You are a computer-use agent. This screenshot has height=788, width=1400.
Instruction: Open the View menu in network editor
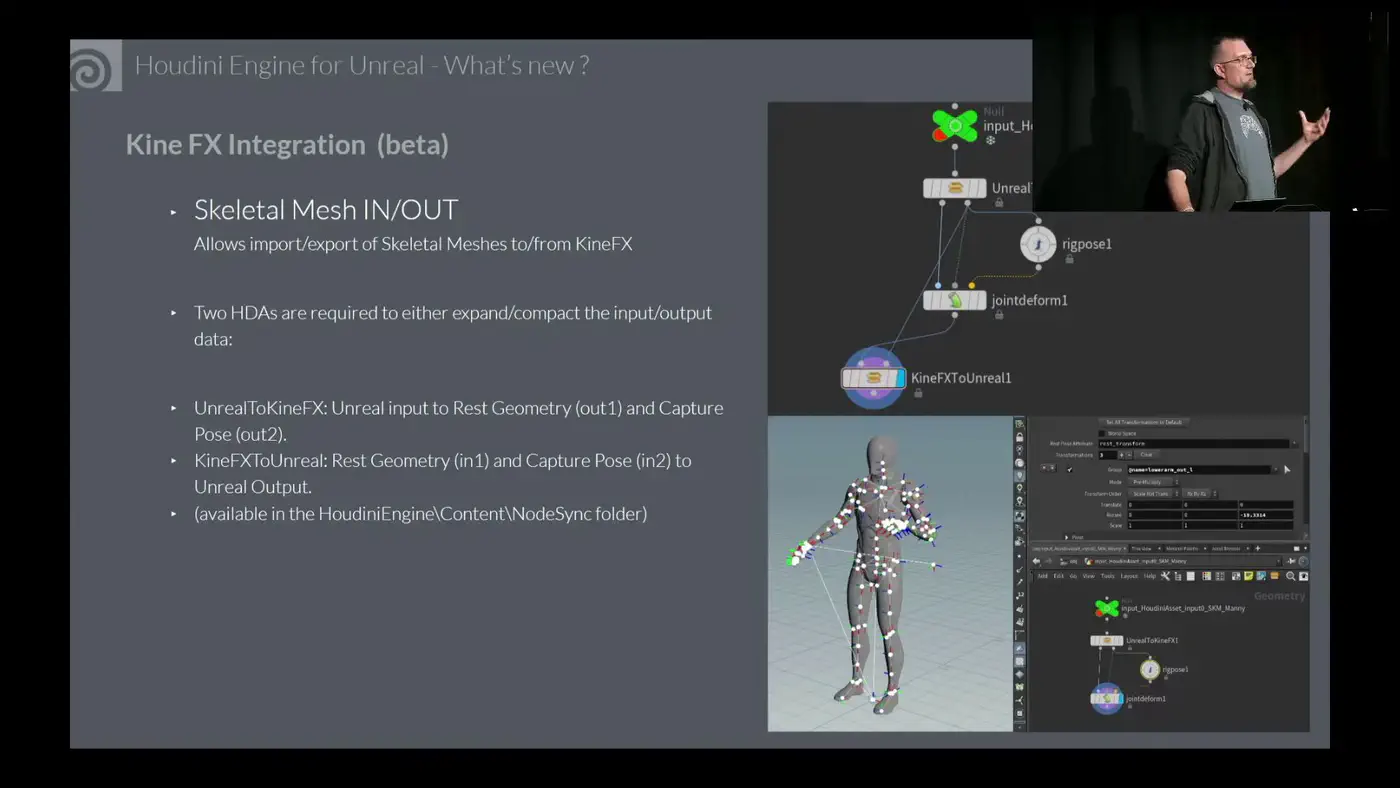pos(1089,576)
